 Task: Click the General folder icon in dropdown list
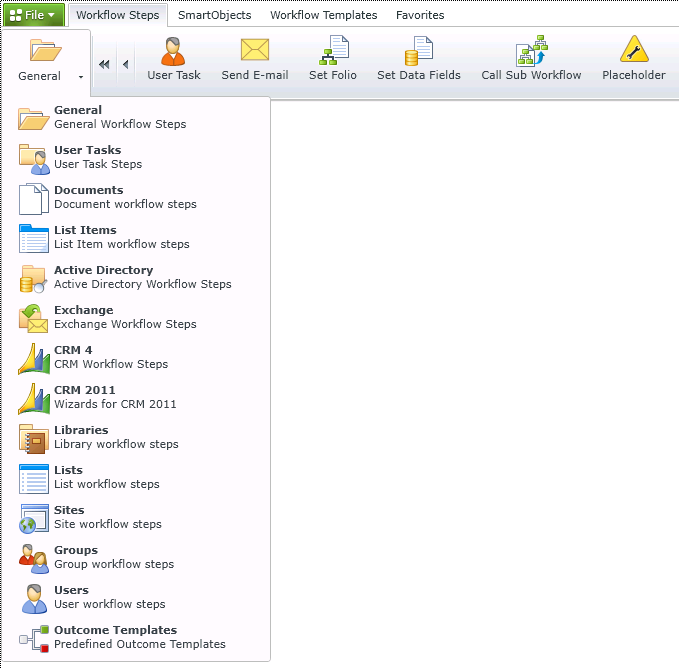[x=34, y=118]
